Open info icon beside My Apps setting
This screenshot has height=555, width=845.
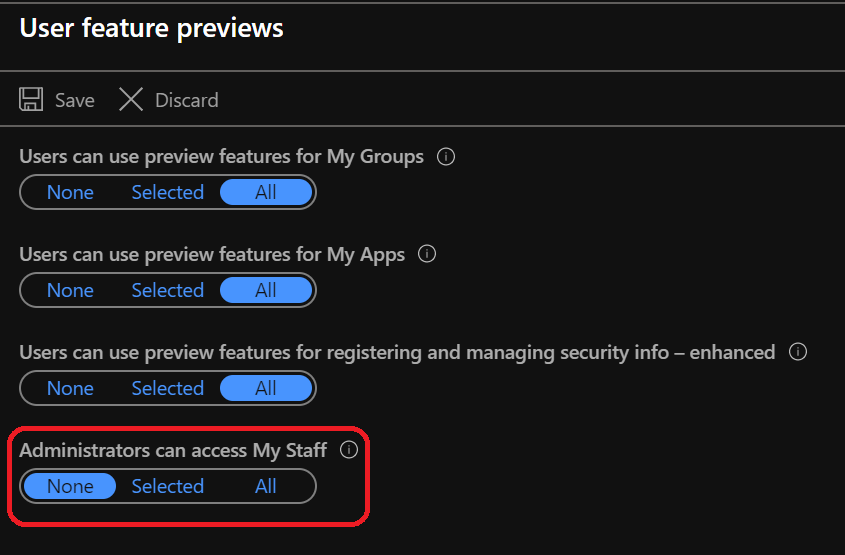(427, 255)
